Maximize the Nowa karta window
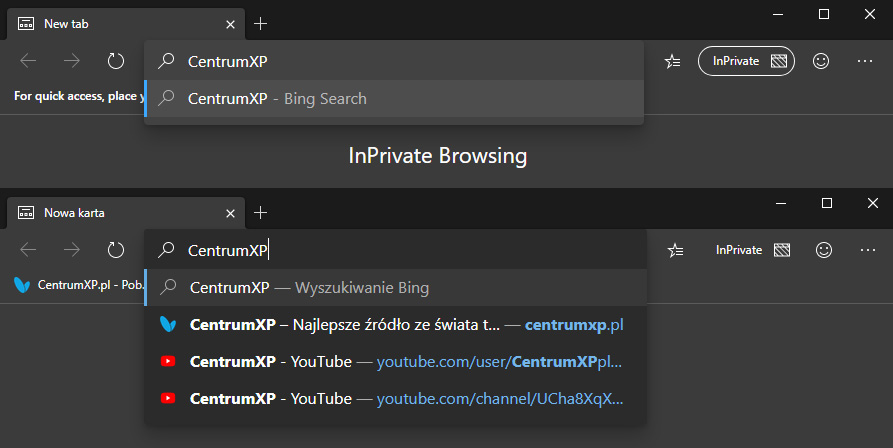Viewport: 893px width, 448px height. point(827,203)
